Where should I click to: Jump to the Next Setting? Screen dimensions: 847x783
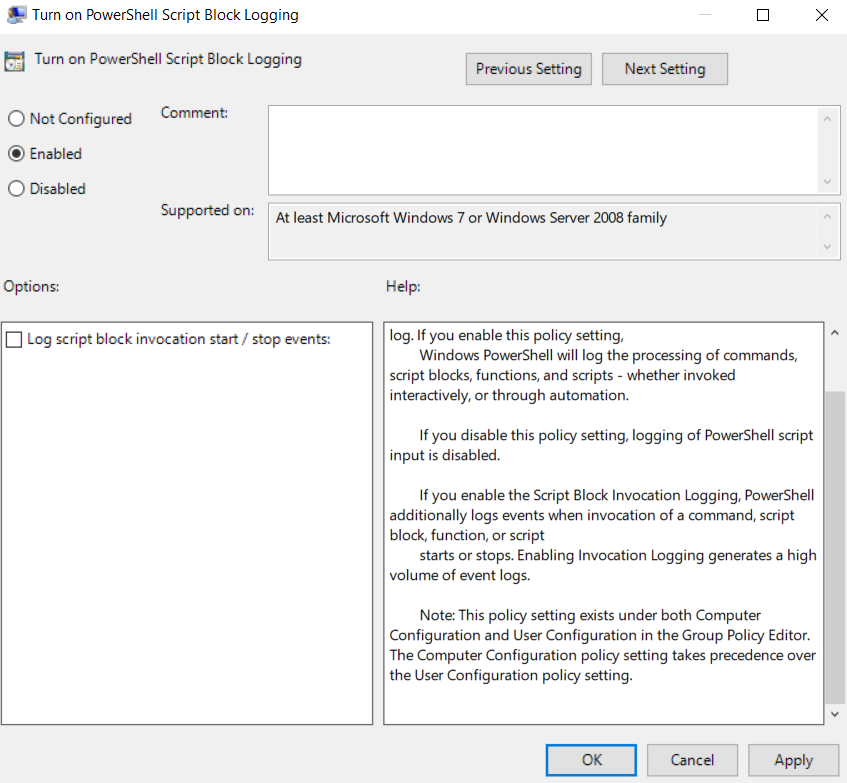[x=664, y=69]
